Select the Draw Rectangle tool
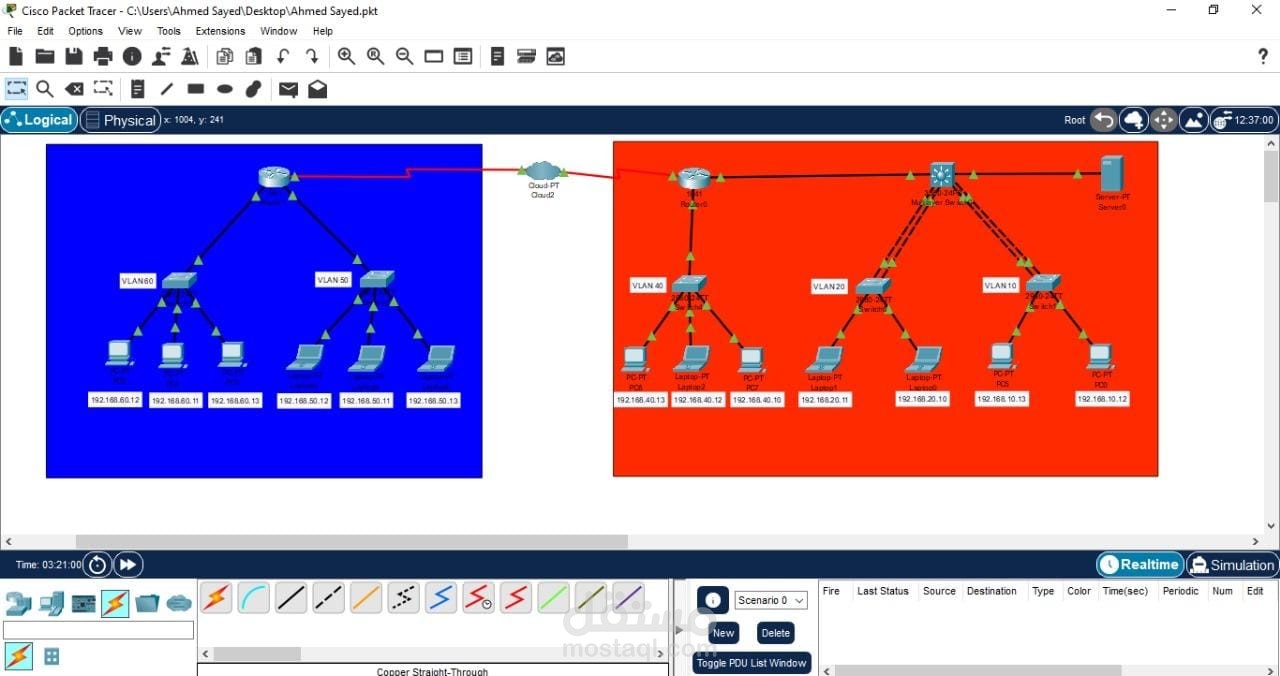1280x676 pixels. coord(196,89)
